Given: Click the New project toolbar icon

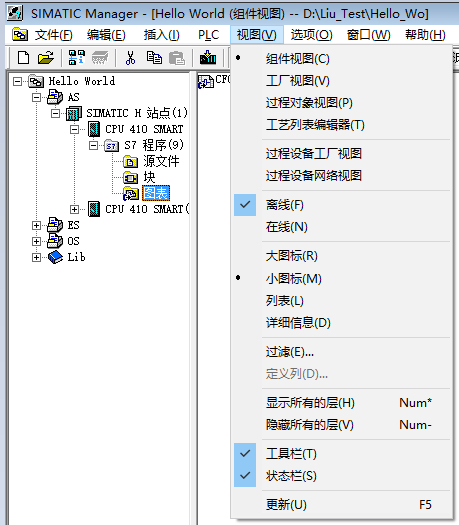Looking at the screenshot, I should pyautogui.click(x=23, y=58).
